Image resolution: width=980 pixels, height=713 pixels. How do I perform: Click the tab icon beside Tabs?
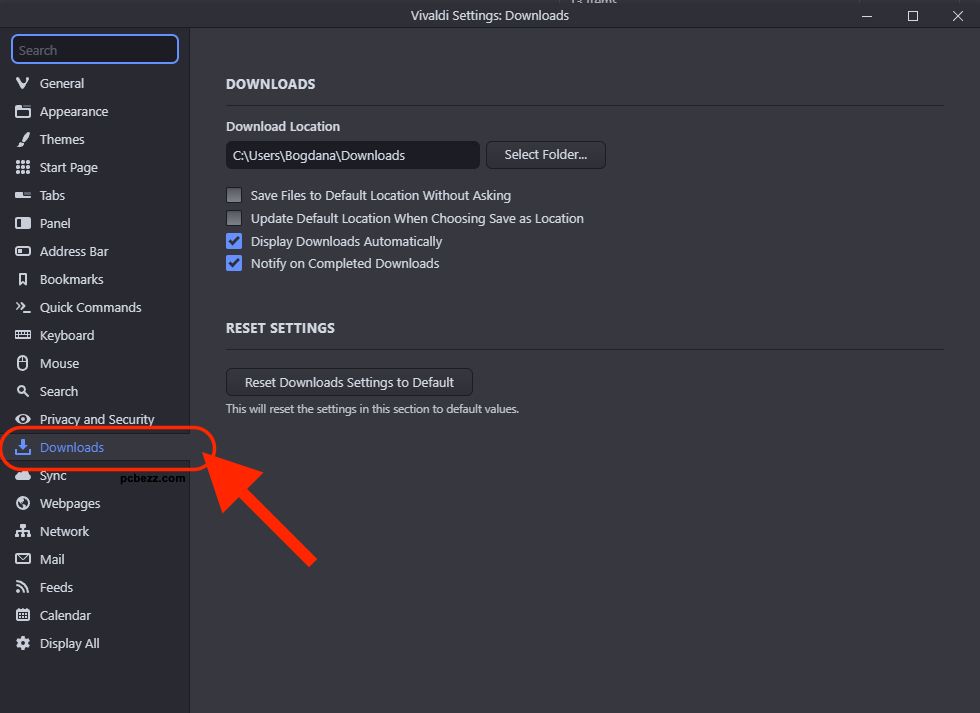tap(22, 195)
